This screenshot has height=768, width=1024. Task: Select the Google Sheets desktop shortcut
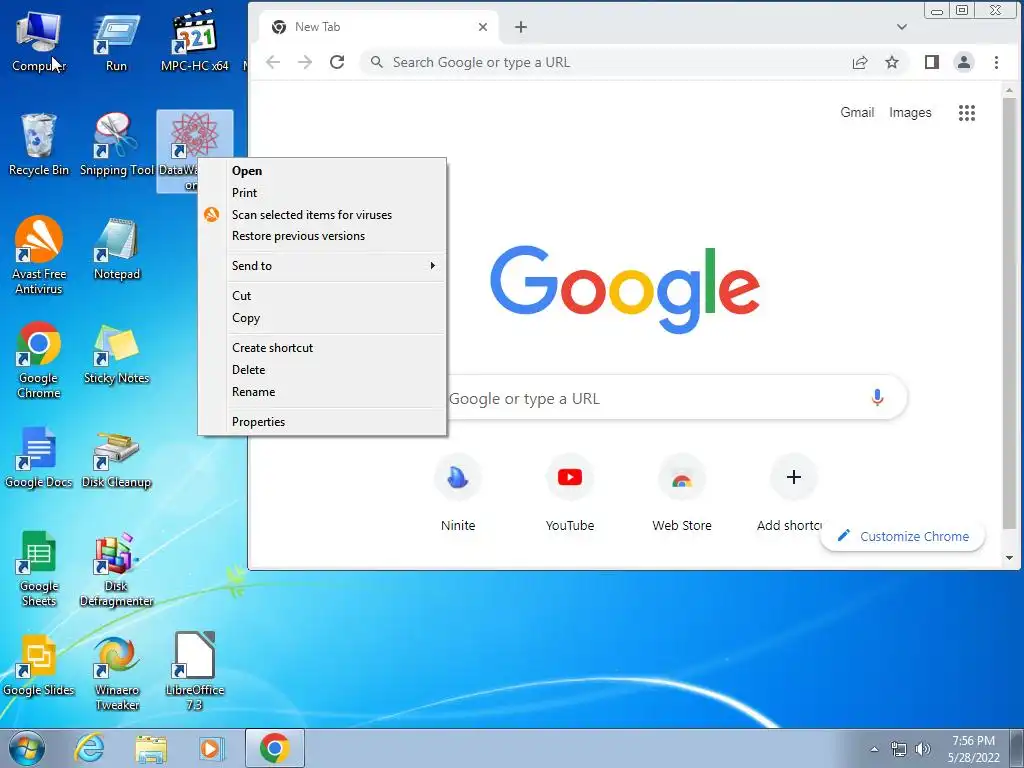click(39, 569)
